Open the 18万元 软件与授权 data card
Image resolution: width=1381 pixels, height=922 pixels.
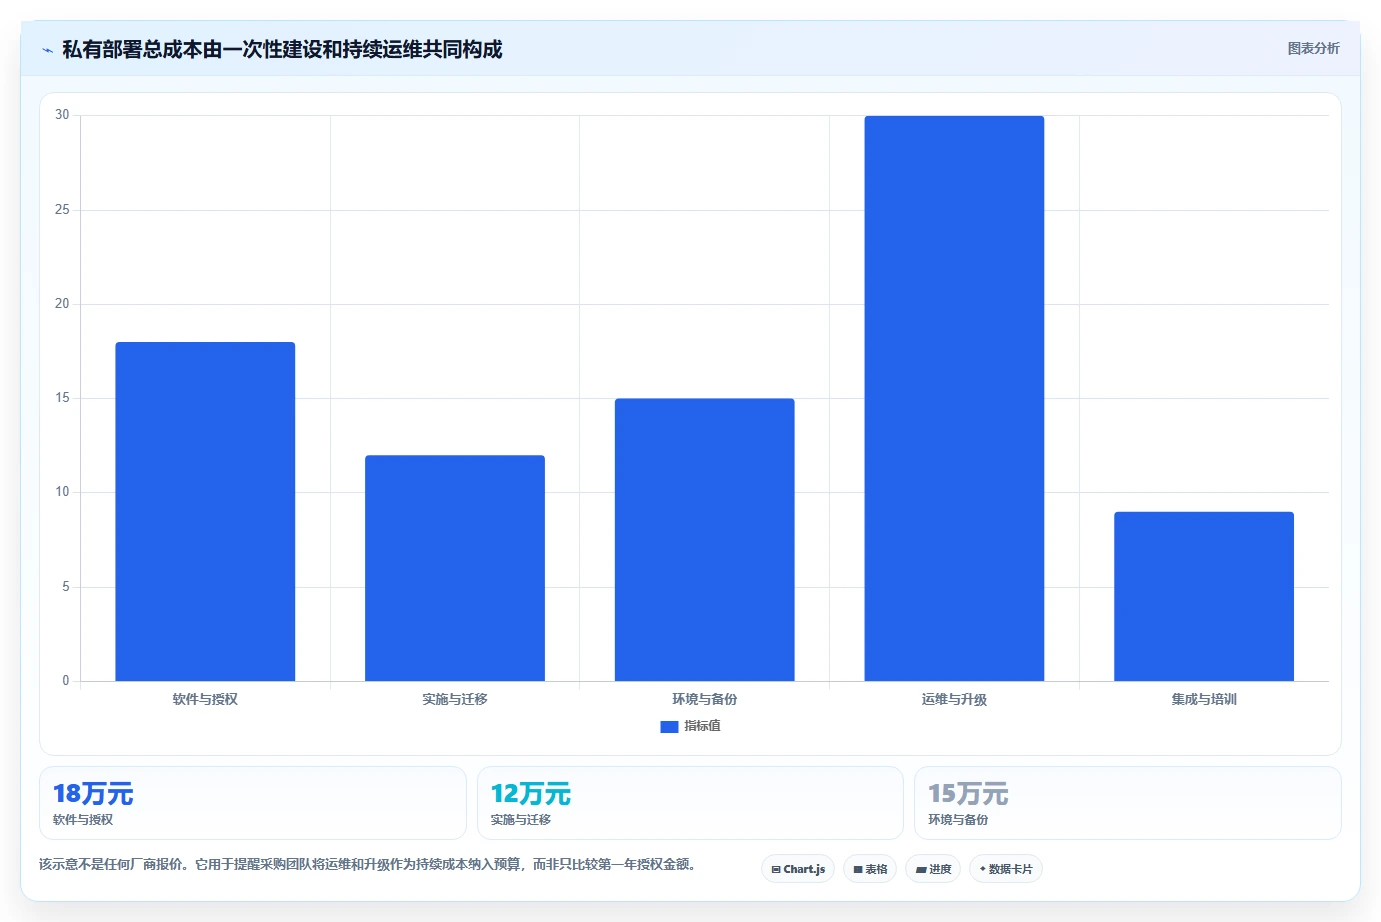(x=253, y=803)
